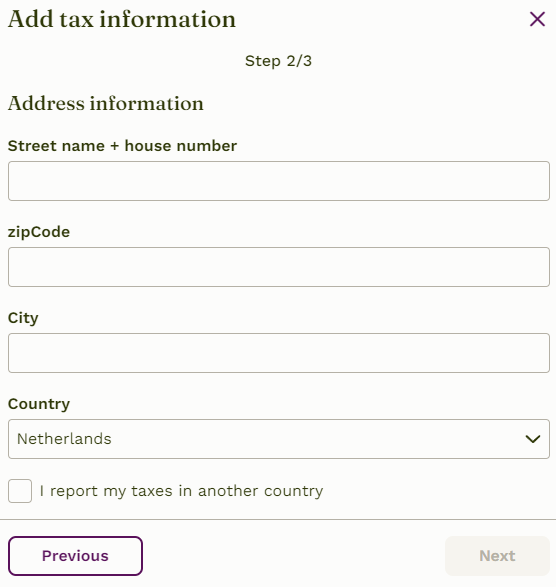Click the Street name + house number field
556x587 pixels.
point(279,181)
